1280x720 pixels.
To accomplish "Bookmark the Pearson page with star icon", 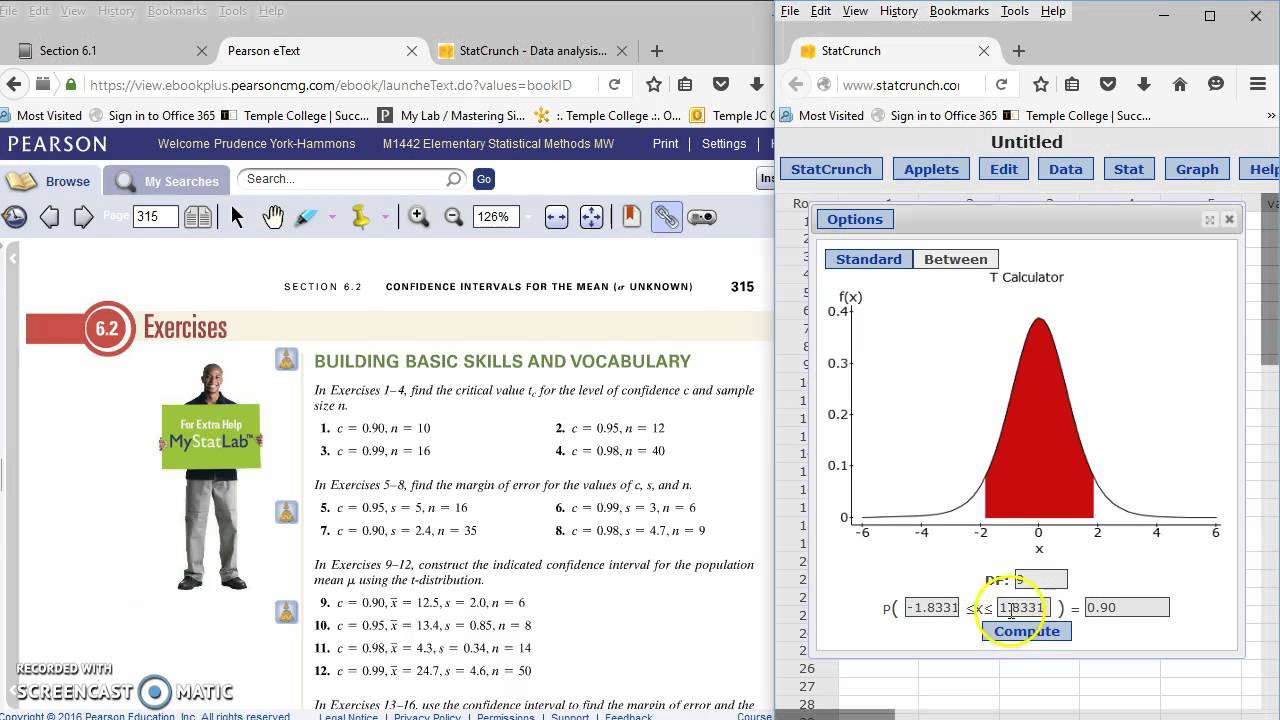I will pos(654,85).
